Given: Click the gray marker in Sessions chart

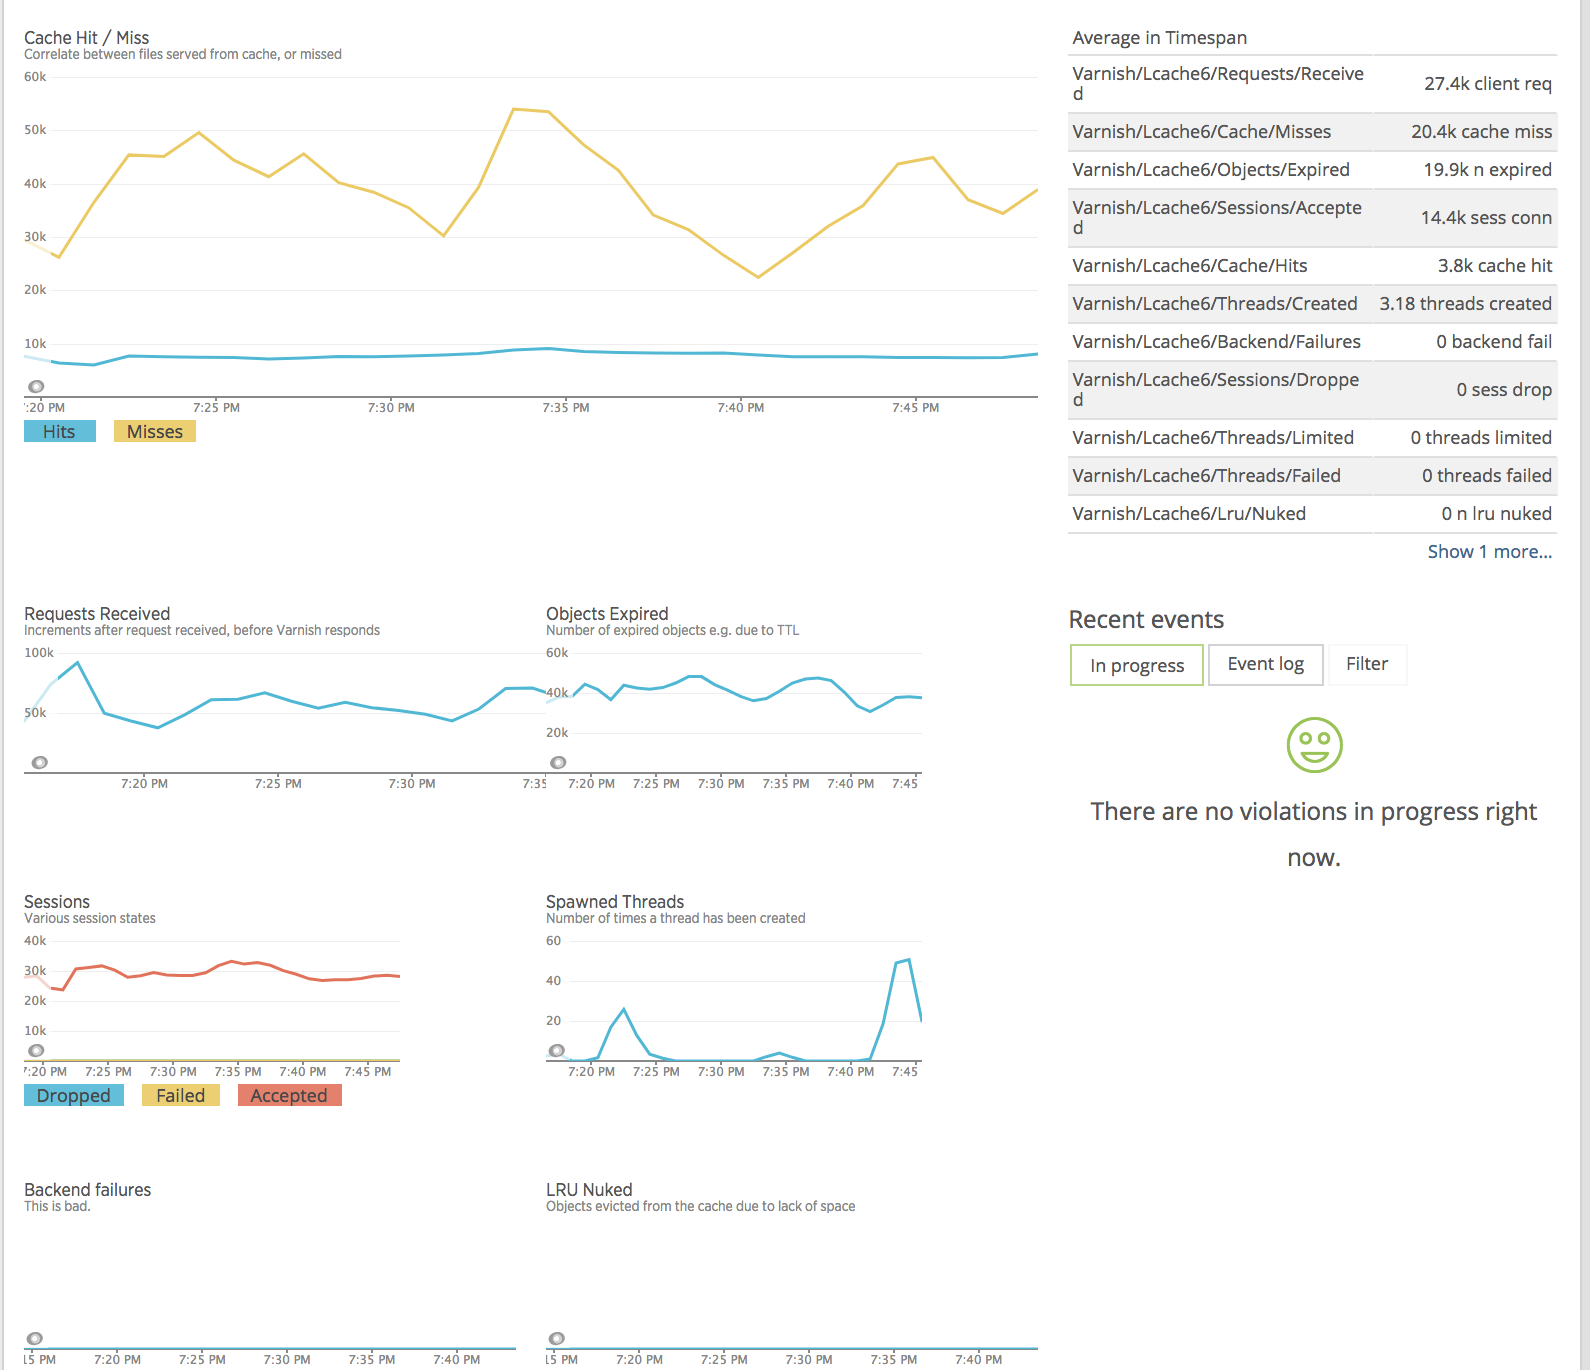Looking at the screenshot, I should 36,1051.
